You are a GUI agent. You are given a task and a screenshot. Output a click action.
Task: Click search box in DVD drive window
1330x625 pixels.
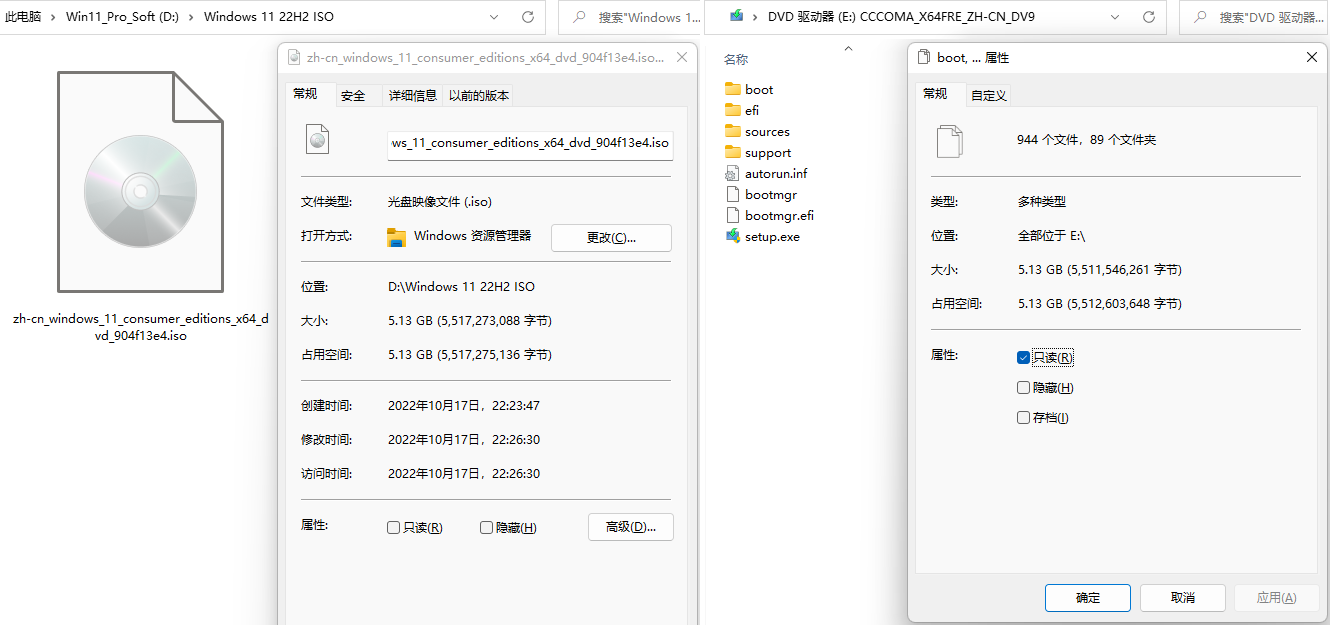pos(1255,17)
